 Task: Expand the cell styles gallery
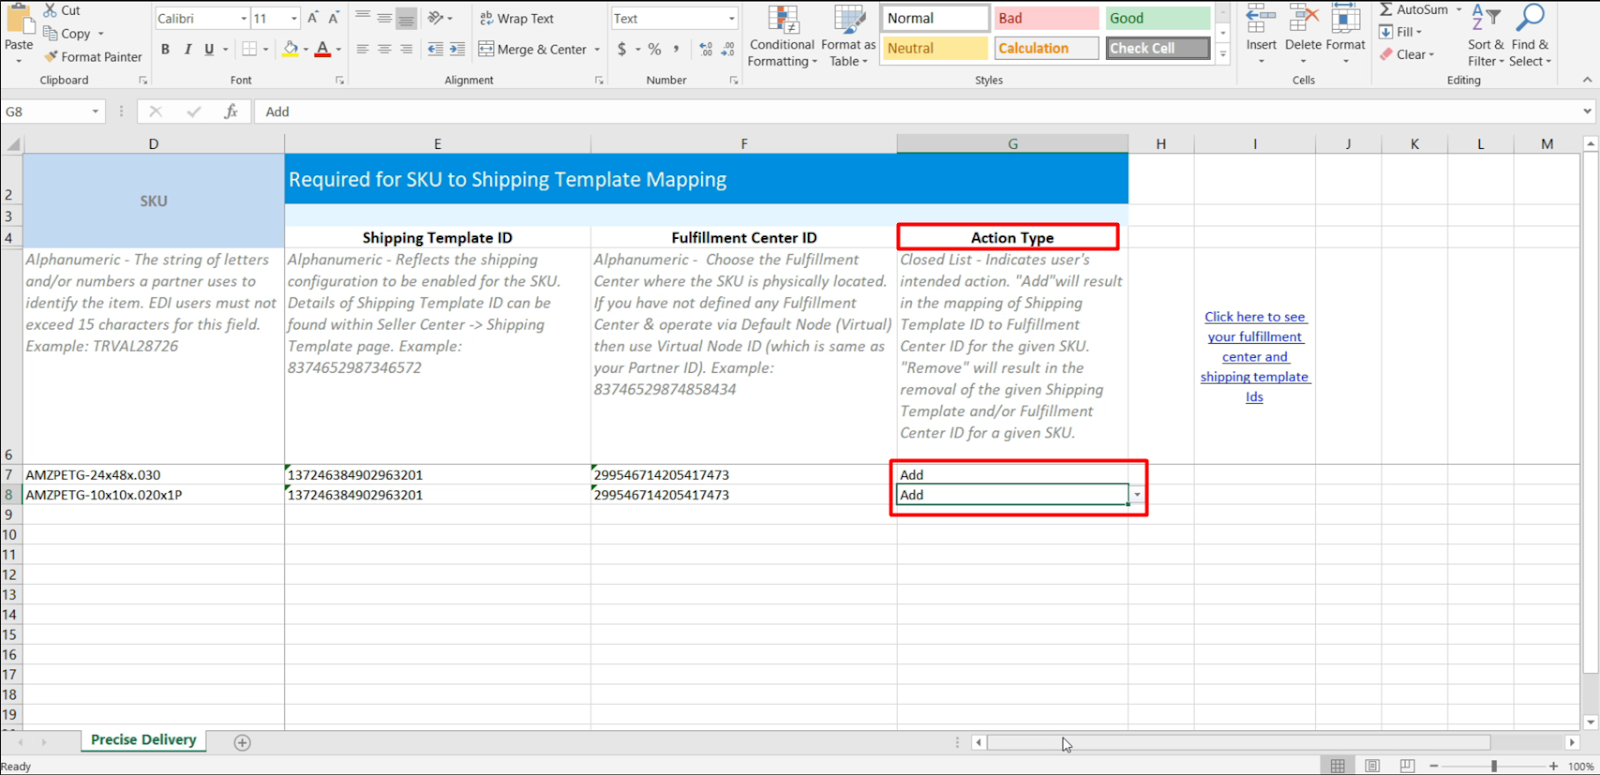tap(1222, 54)
